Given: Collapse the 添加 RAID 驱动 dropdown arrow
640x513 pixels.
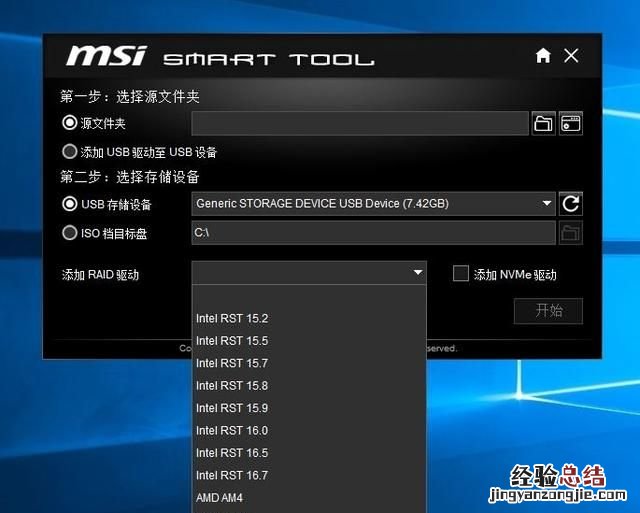Looking at the screenshot, I should tap(418, 272).
